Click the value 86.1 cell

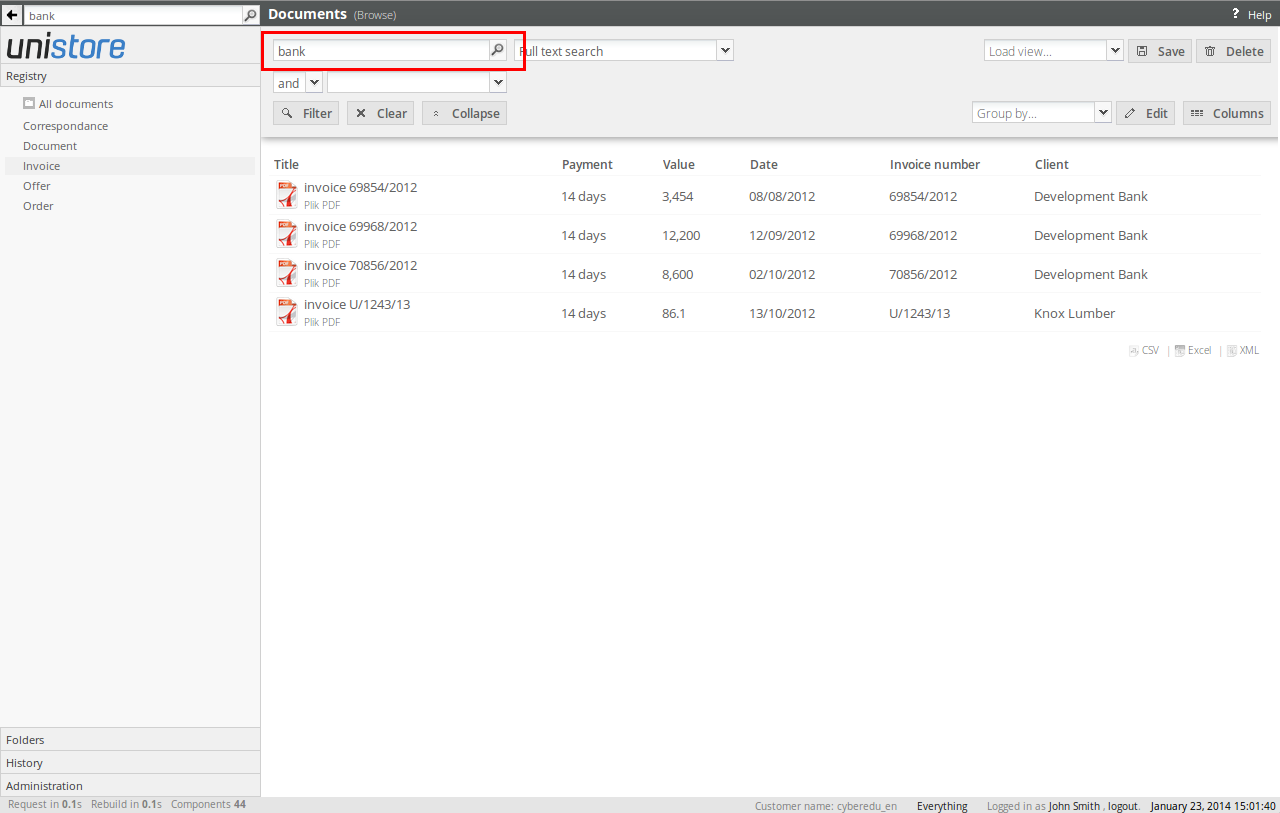[674, 313]
